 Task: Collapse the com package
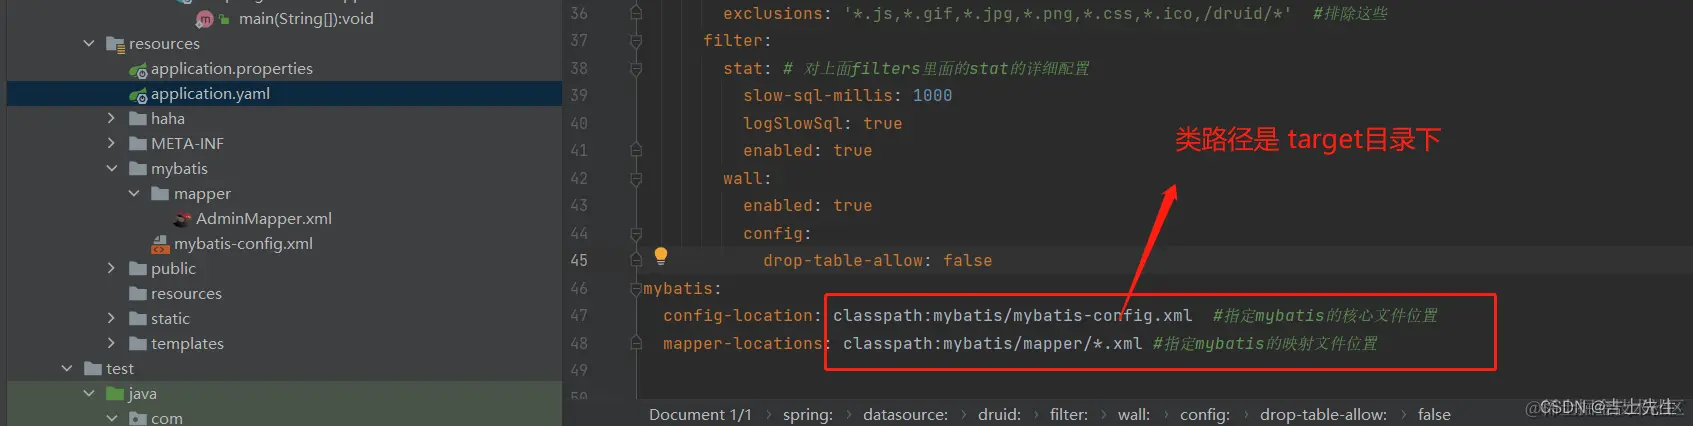click(x=111, y=418)
